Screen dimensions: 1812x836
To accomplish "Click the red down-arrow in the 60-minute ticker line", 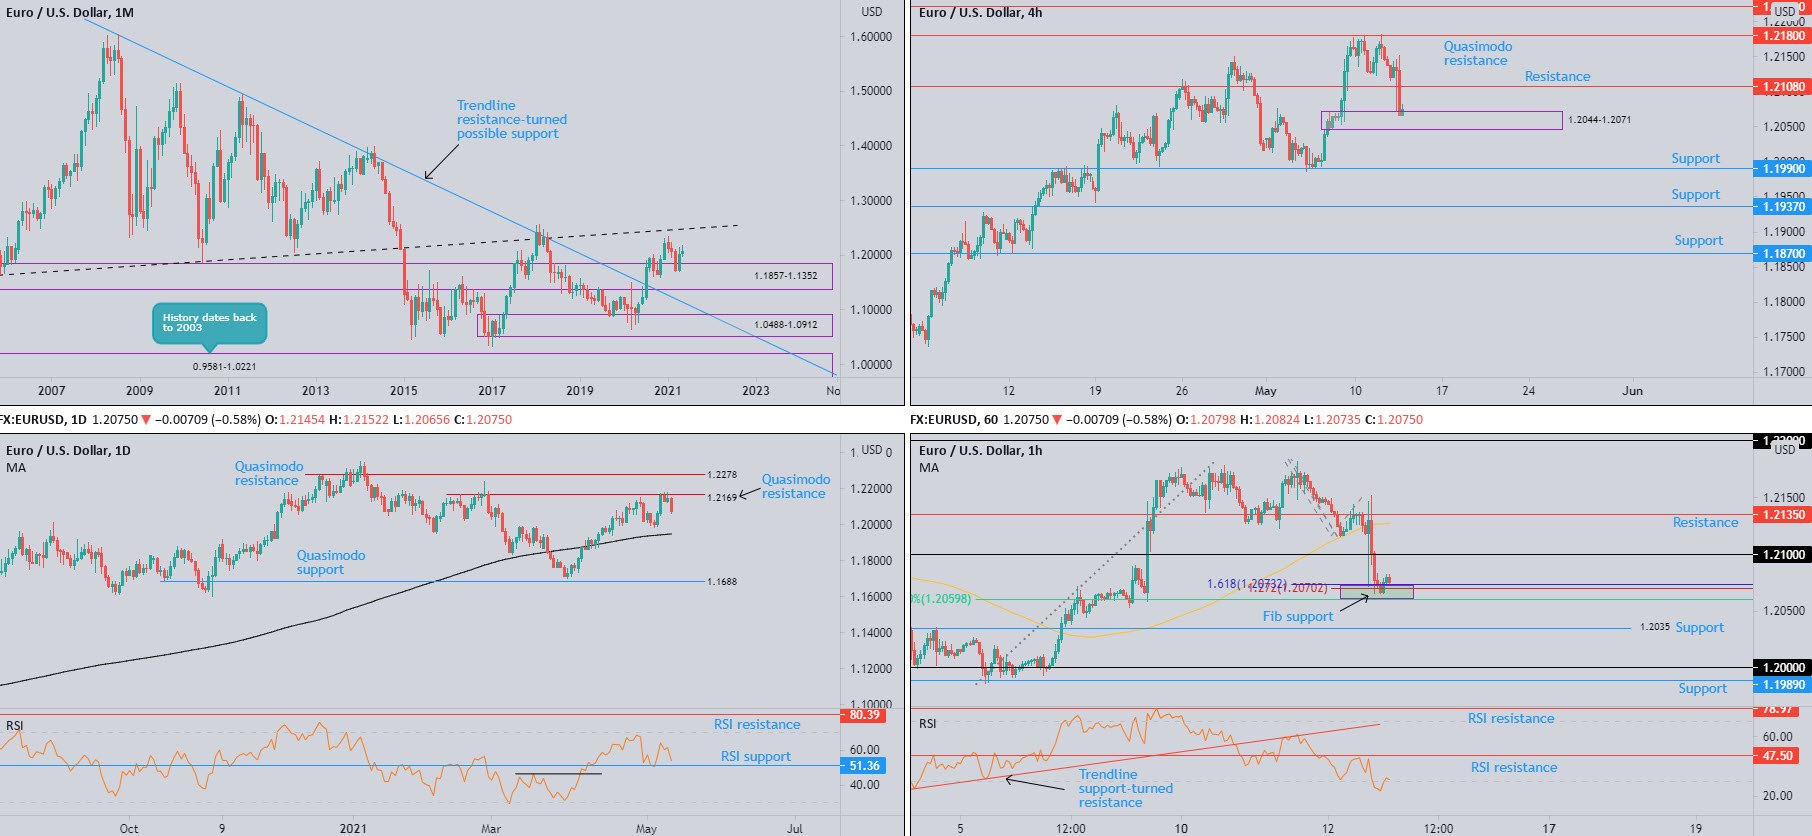I will 1057,420.
